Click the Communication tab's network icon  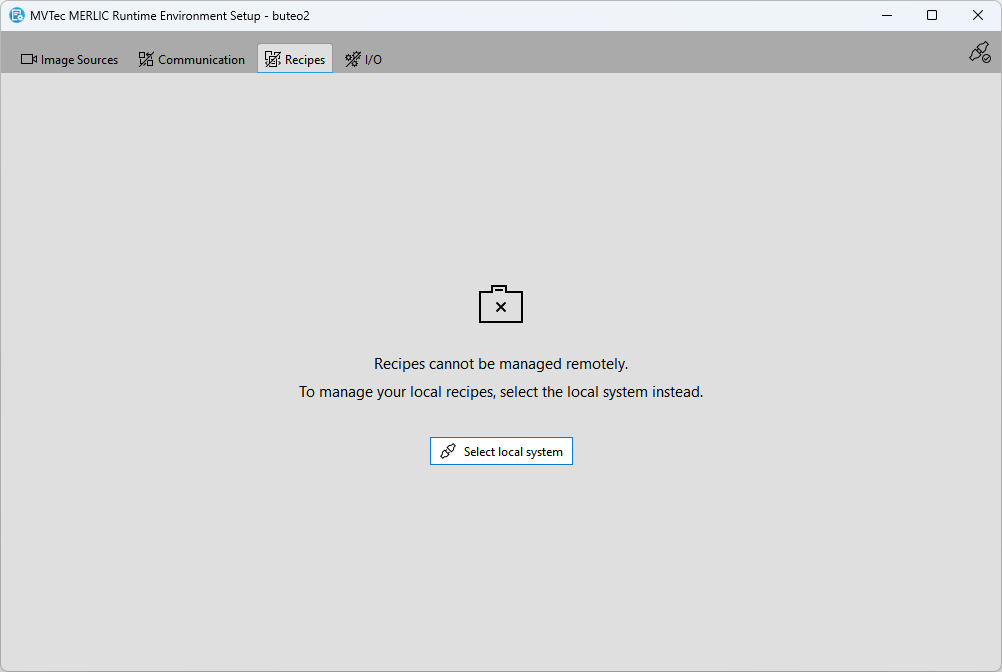tap(146, 60)
